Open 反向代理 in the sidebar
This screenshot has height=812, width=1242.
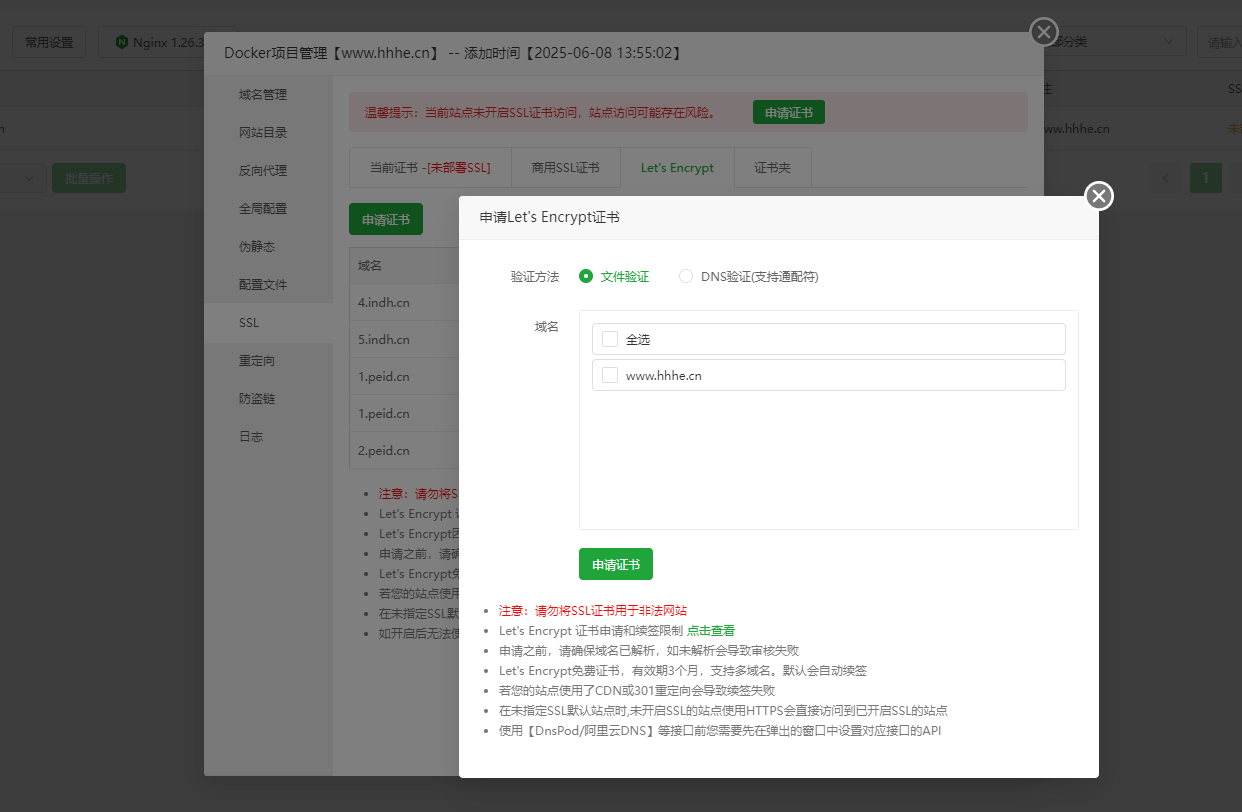[x=268, y=171]
